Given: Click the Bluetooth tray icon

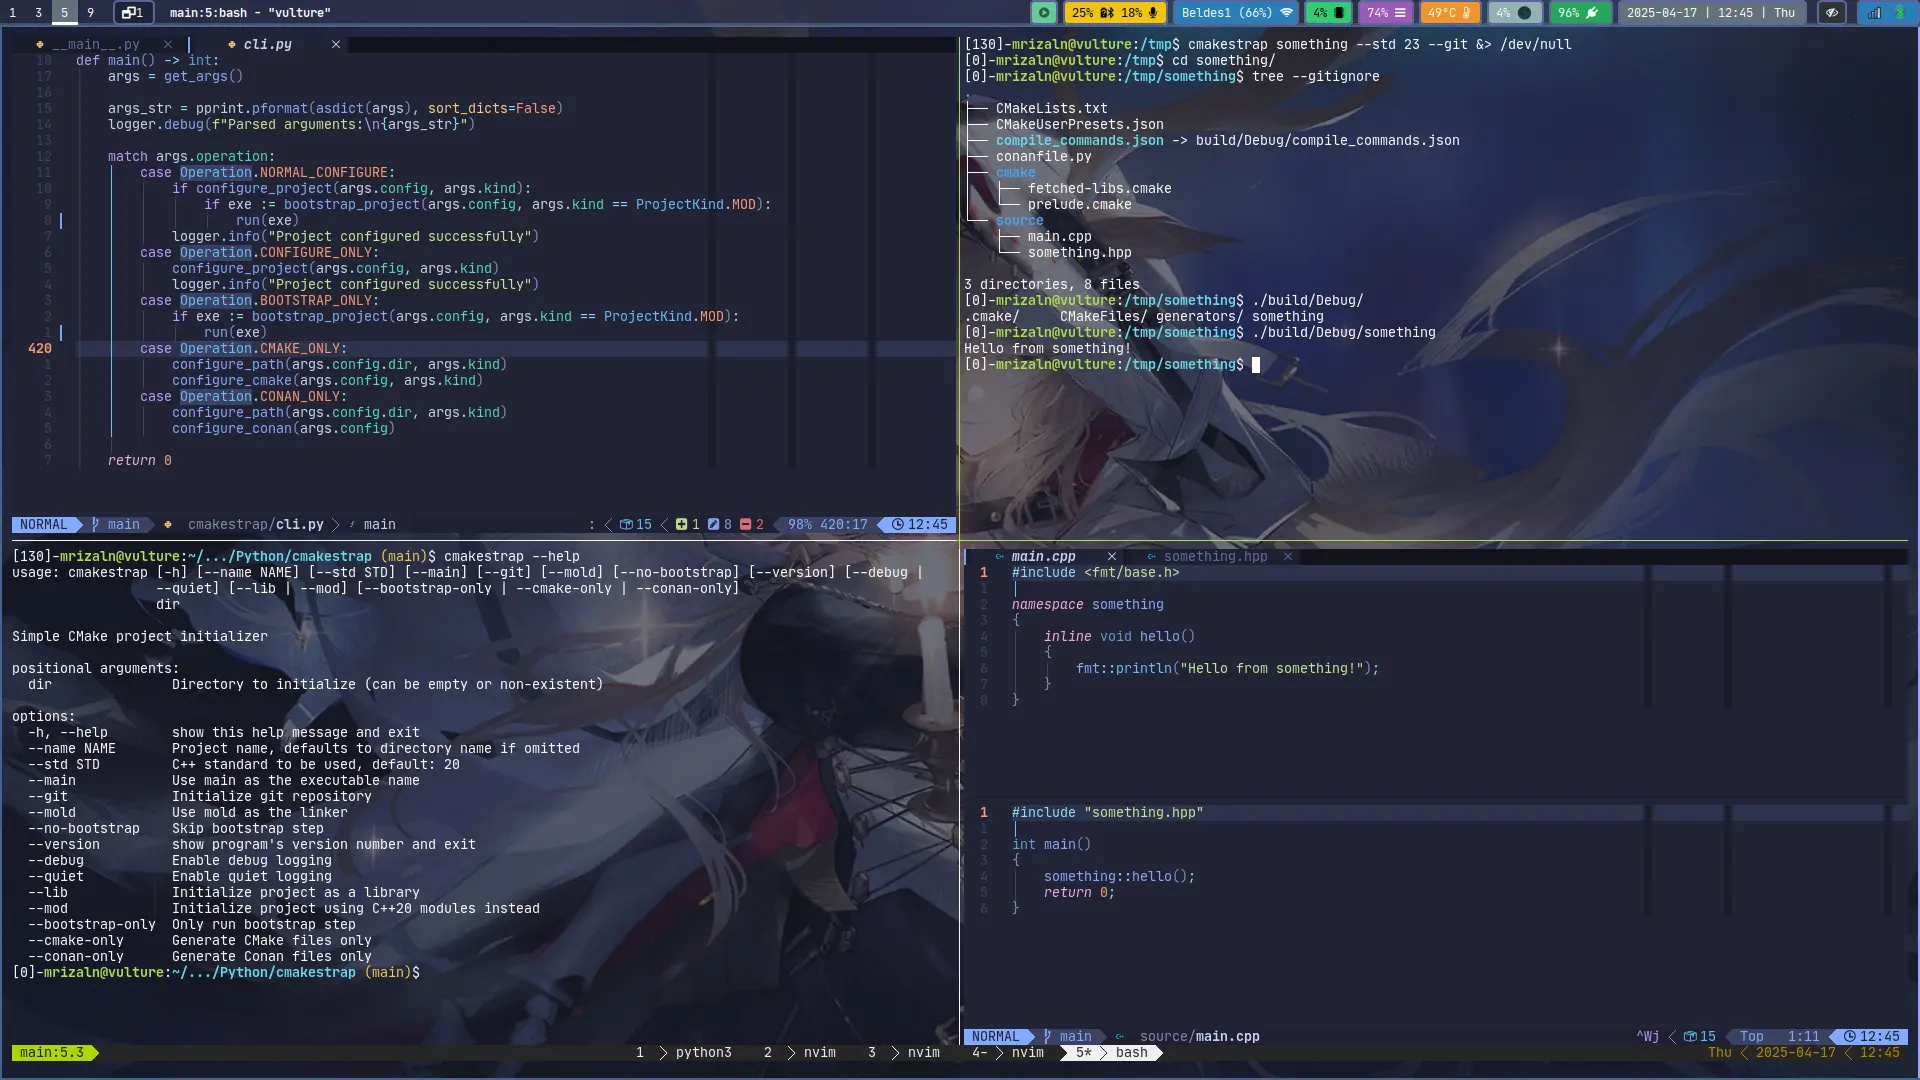Looking at the screenshot, I should [1899, 13].
